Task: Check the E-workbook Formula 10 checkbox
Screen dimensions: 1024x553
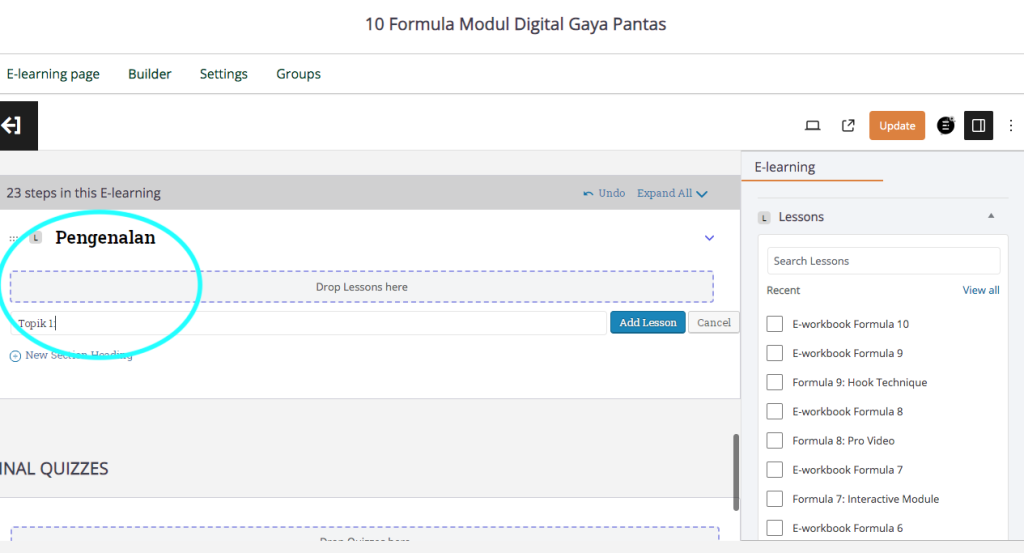Action: (774, 324)
